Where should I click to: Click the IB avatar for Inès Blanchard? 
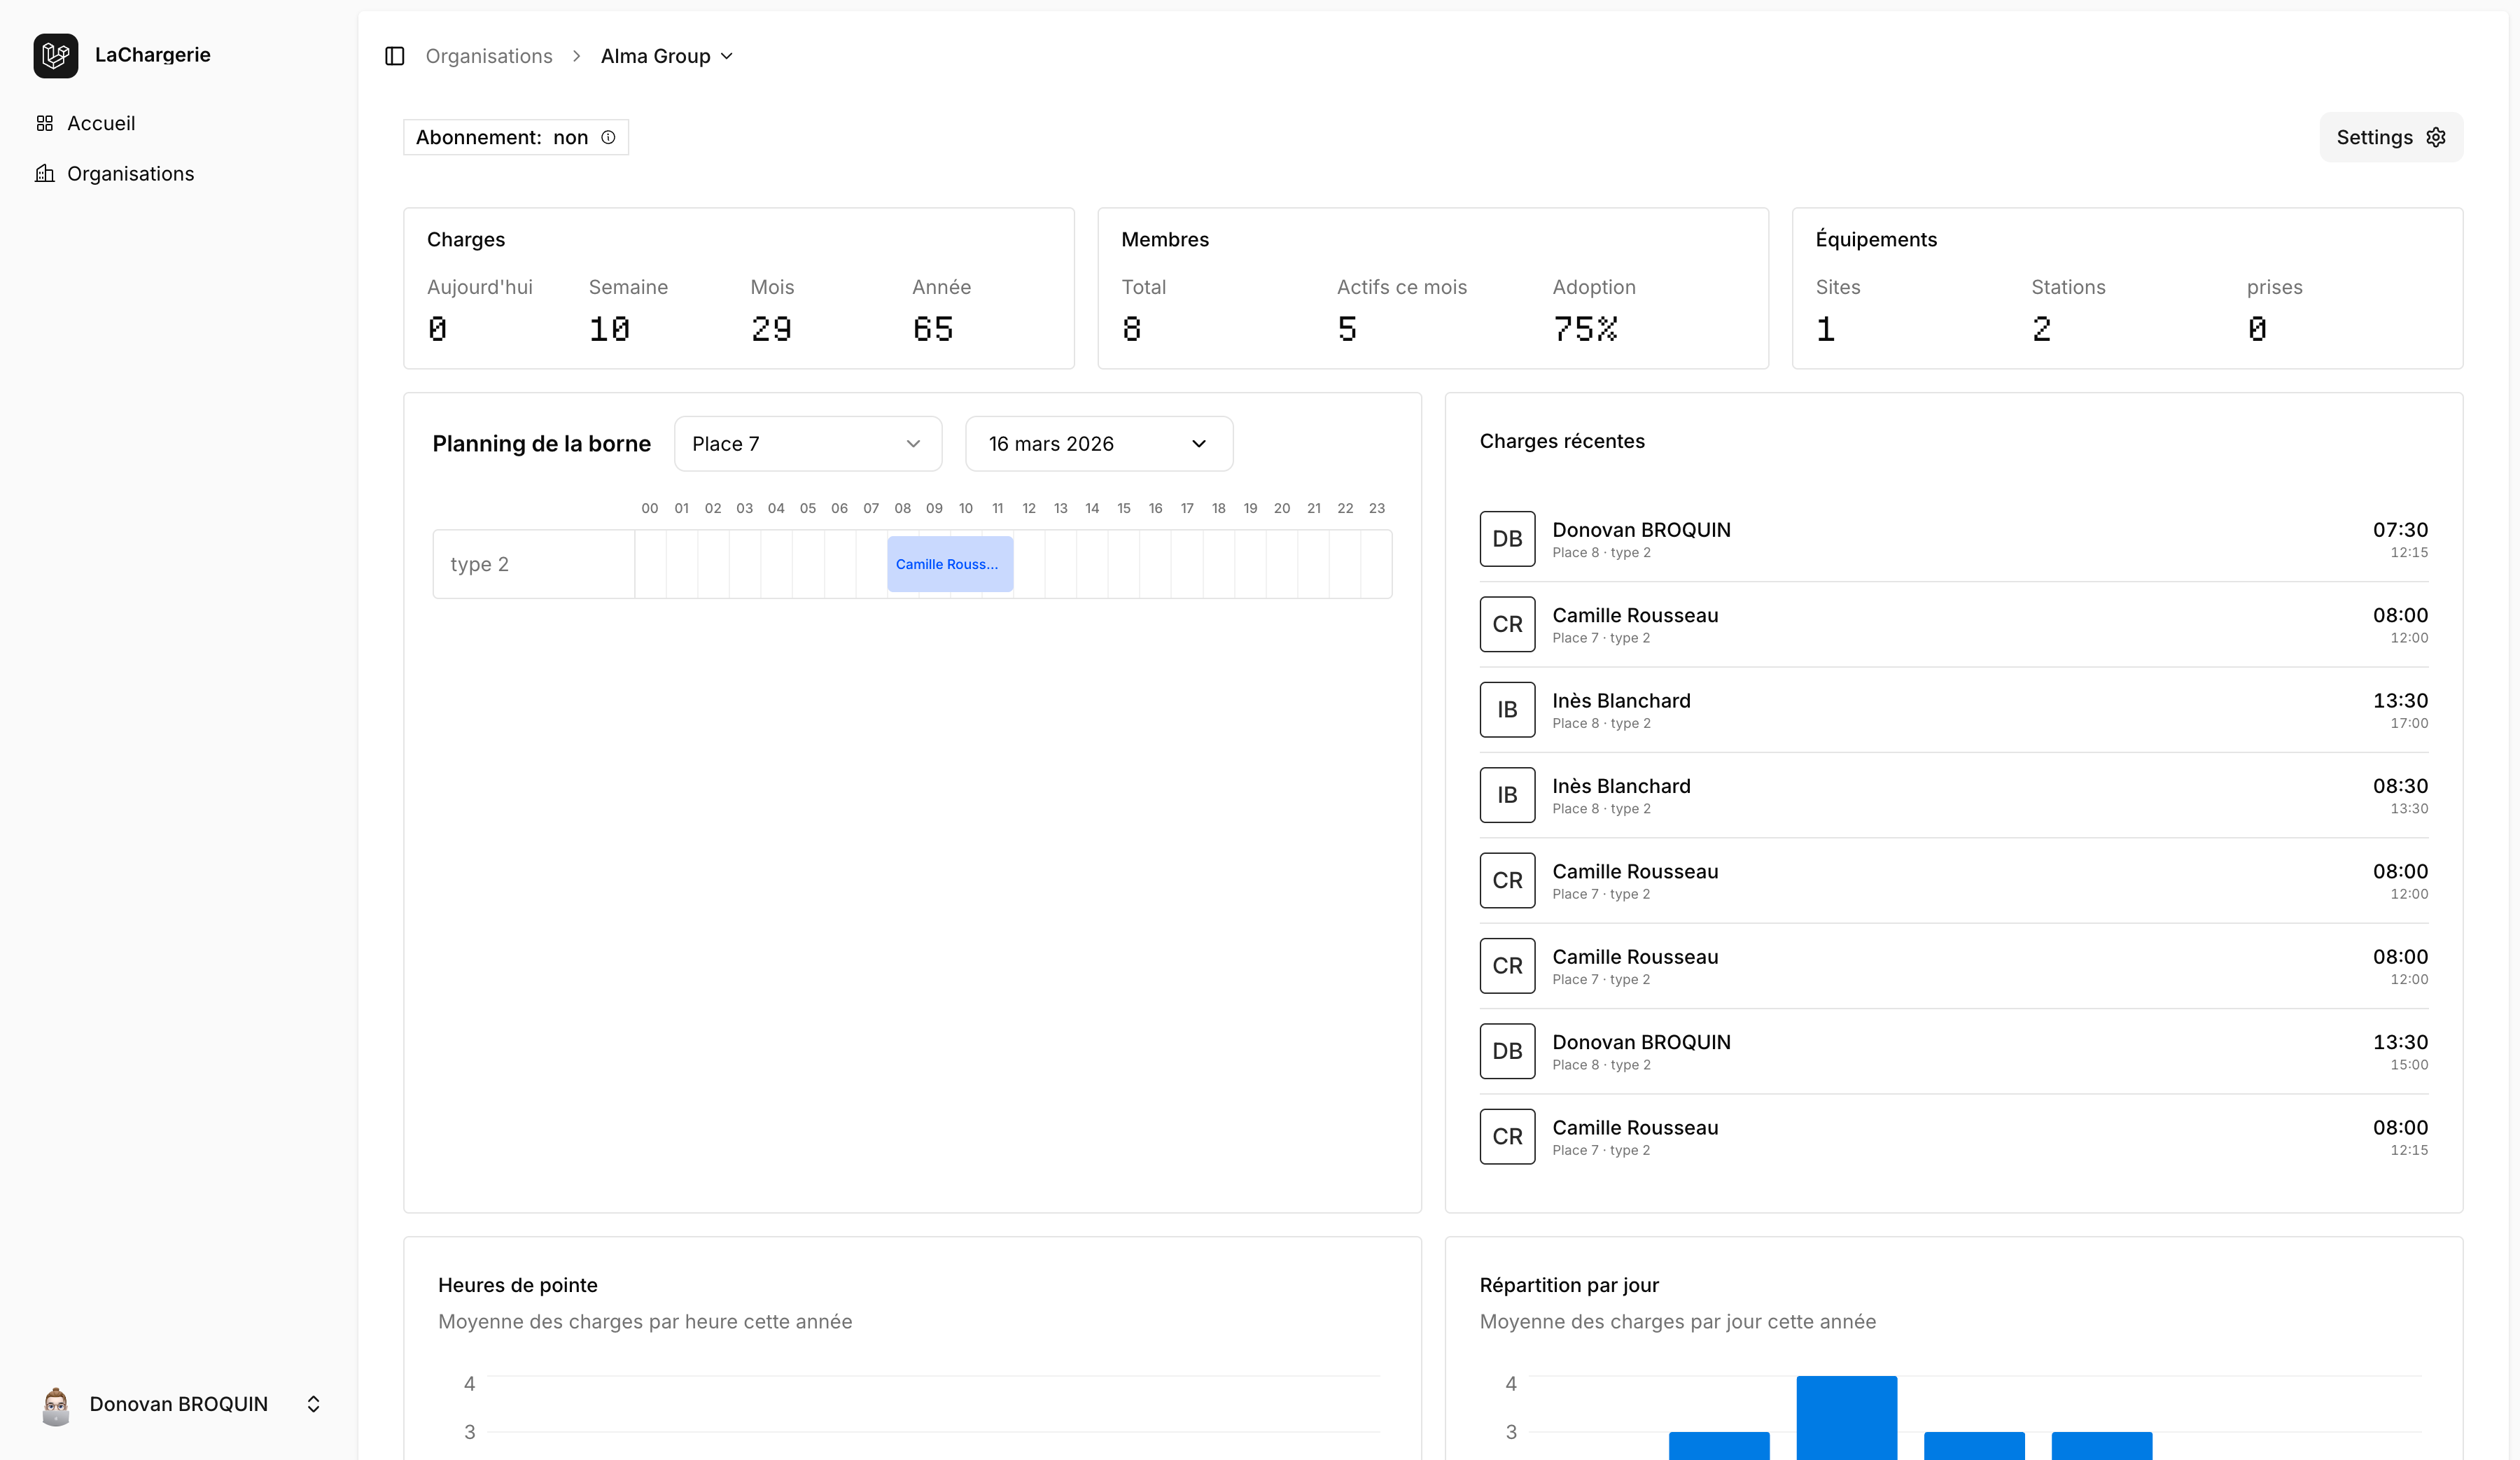(x=1506, y=709)
